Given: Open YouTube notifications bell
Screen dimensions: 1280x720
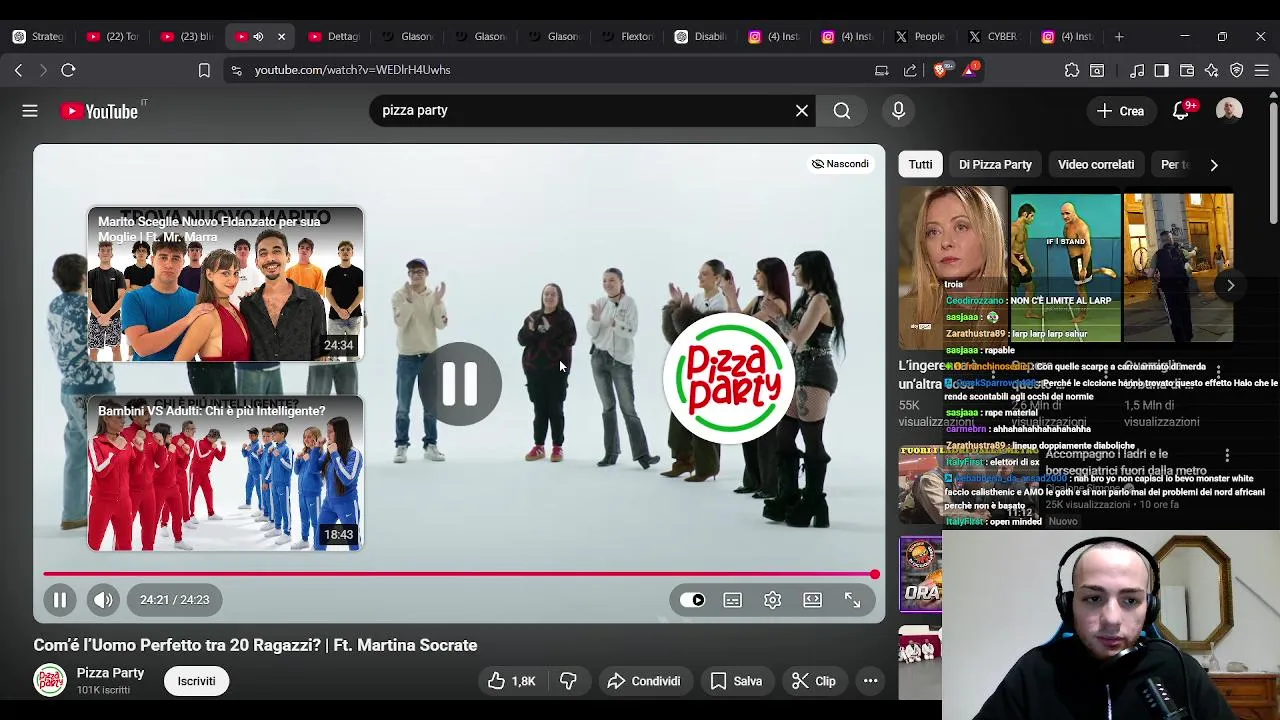Looking at the screenshot, I should point(1181,111).
